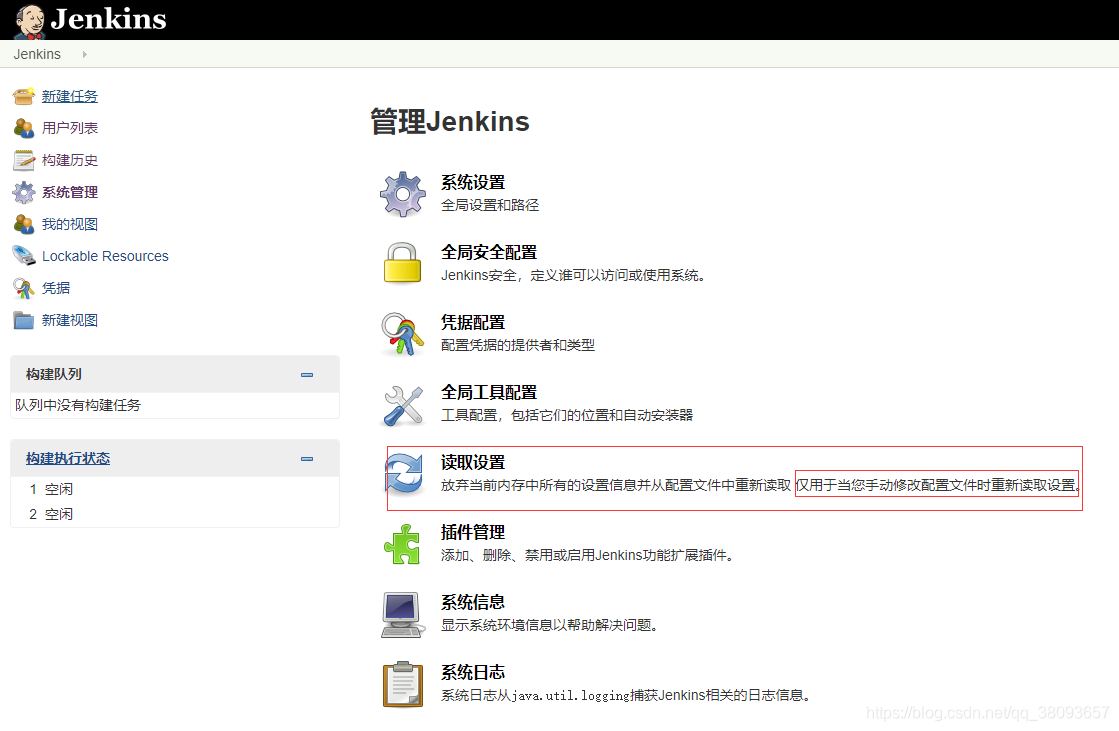The width and height of the screenshot is (1119, 731).
Task: Open 用户列表 in the sidebar
Action: click(x=70, y=128)
